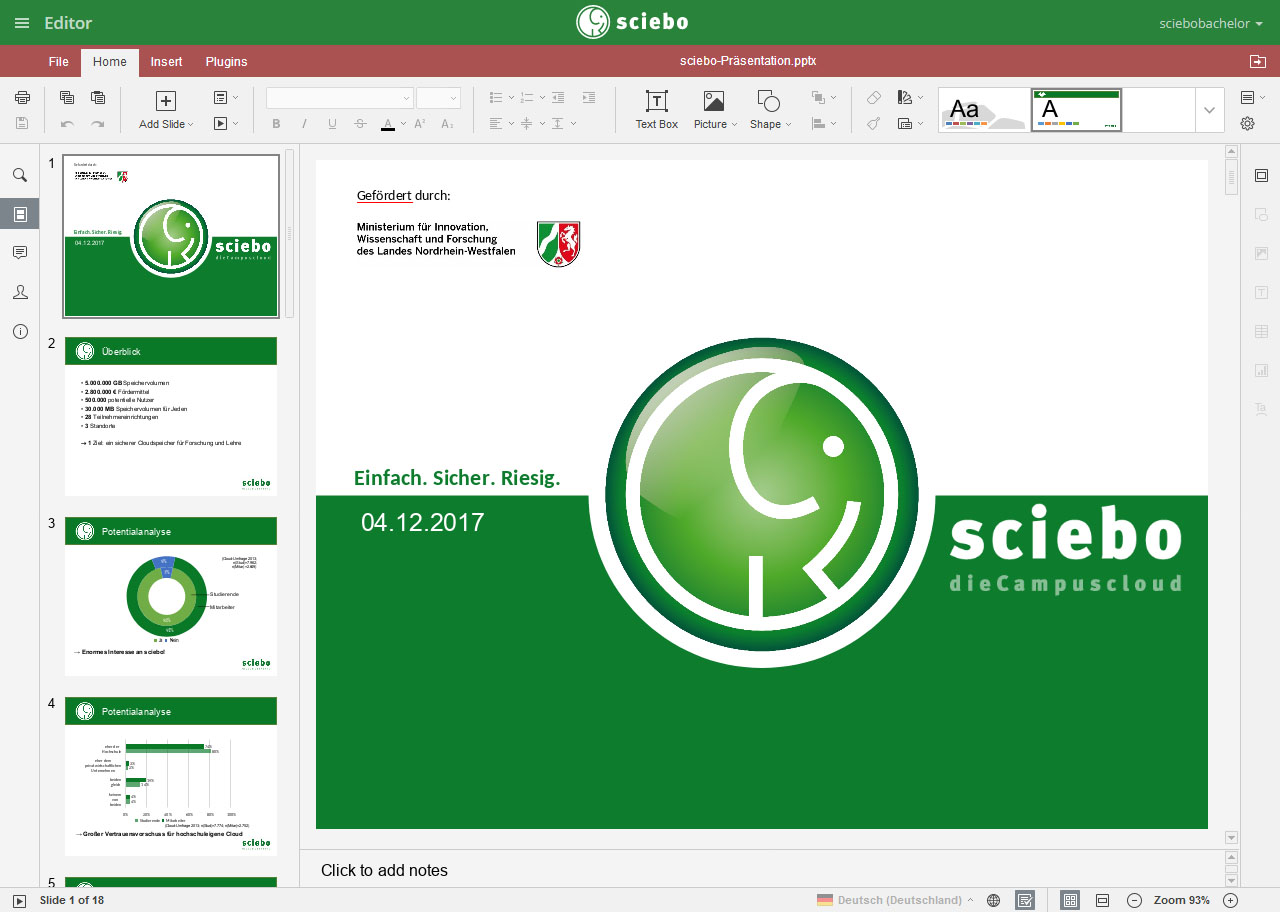The height and width of the screenshot is (912, 1280).
Task: Open the Plugins tab
Action: point(225,62)
